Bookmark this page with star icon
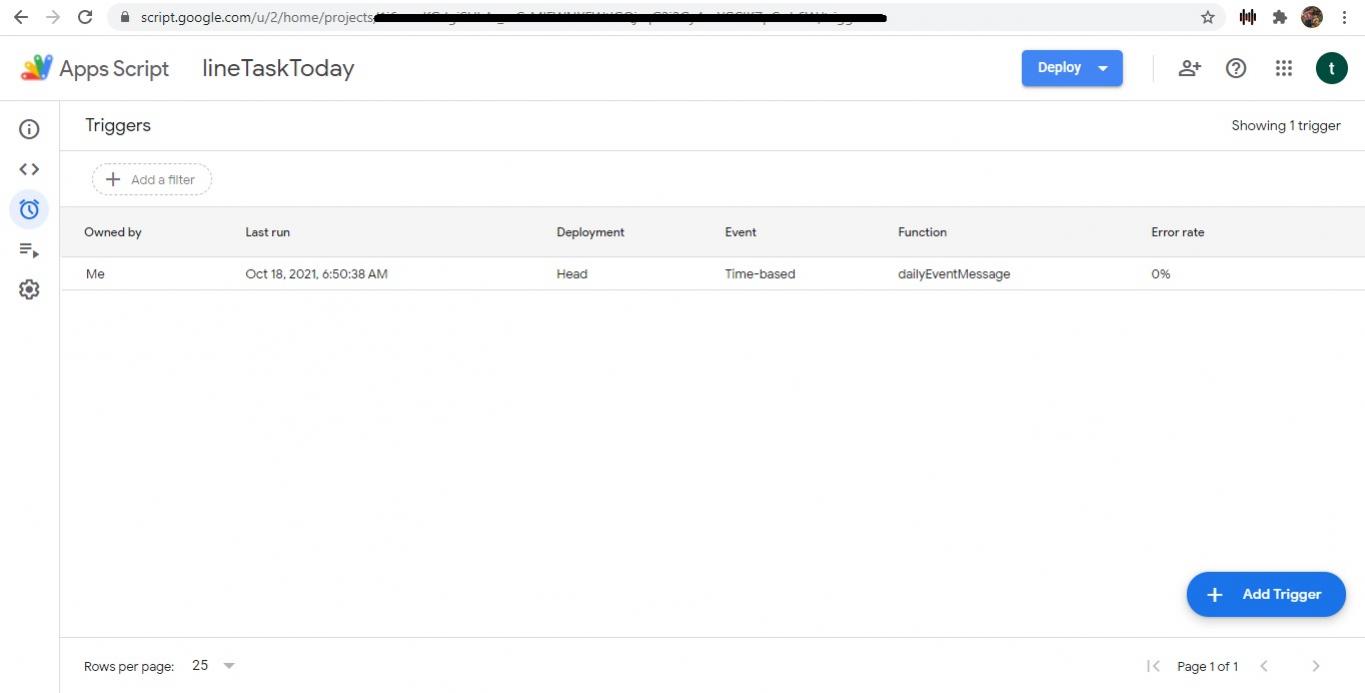Viewport: 1365px width, 693px height. (x=1207, y=17)
